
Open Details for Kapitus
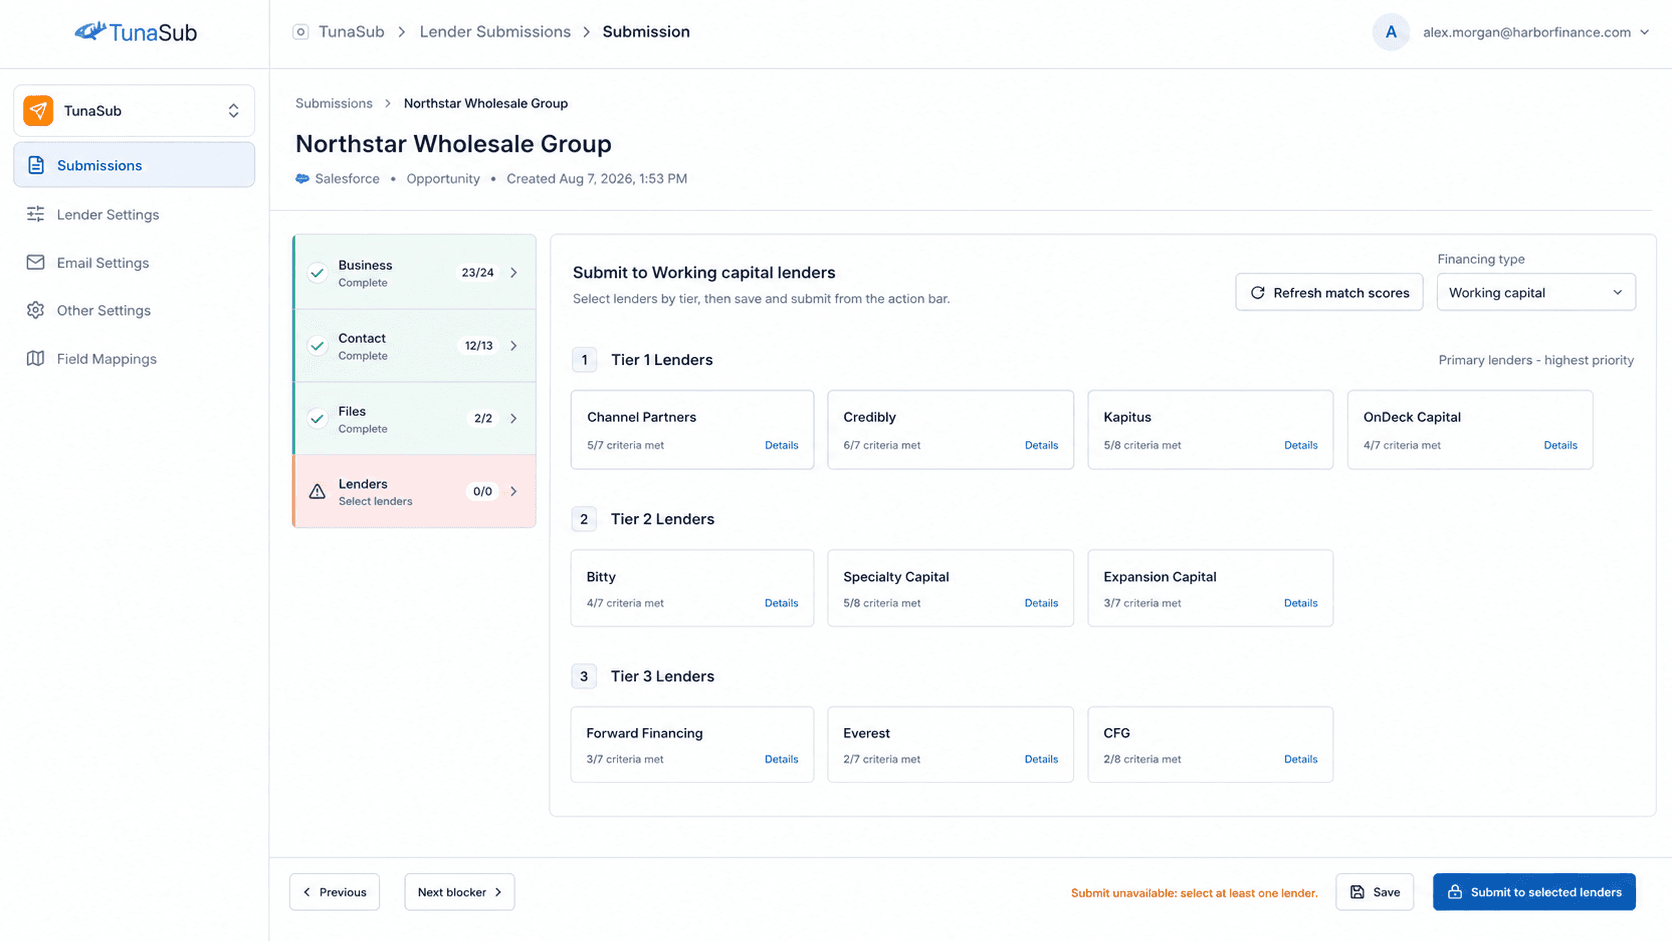pyautogui.click(x=1300, y=445)
